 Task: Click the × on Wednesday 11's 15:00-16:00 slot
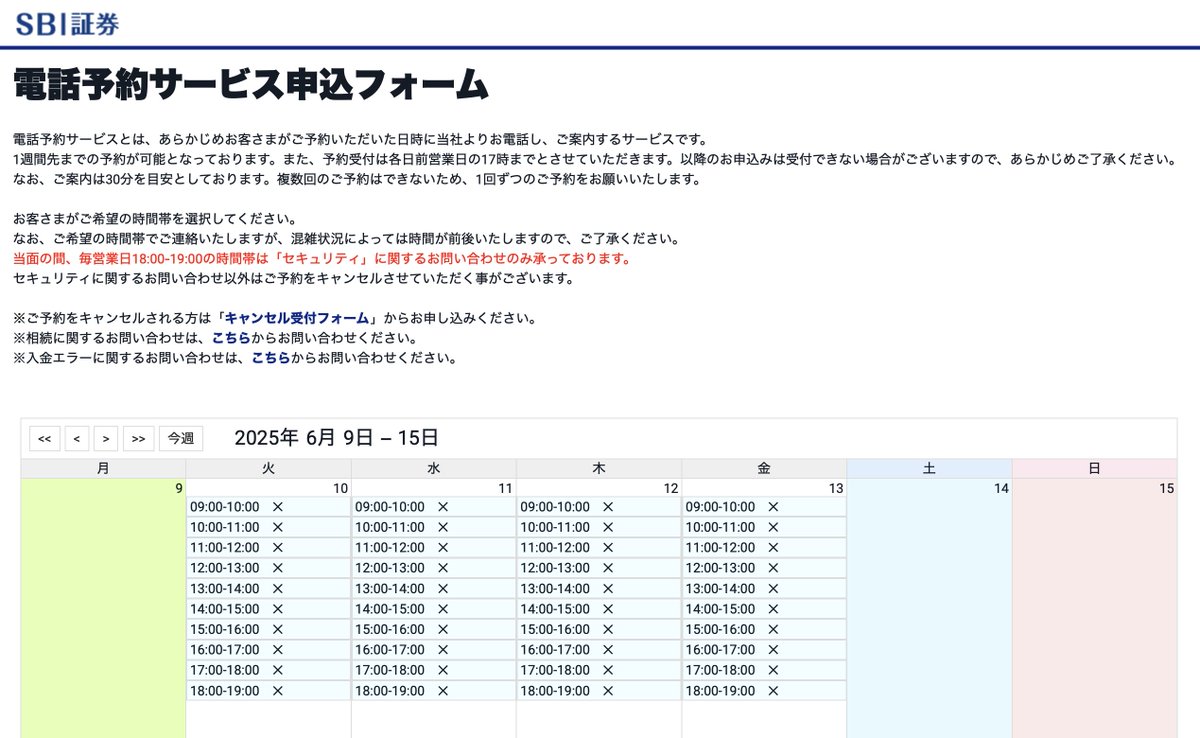point(443,630)
